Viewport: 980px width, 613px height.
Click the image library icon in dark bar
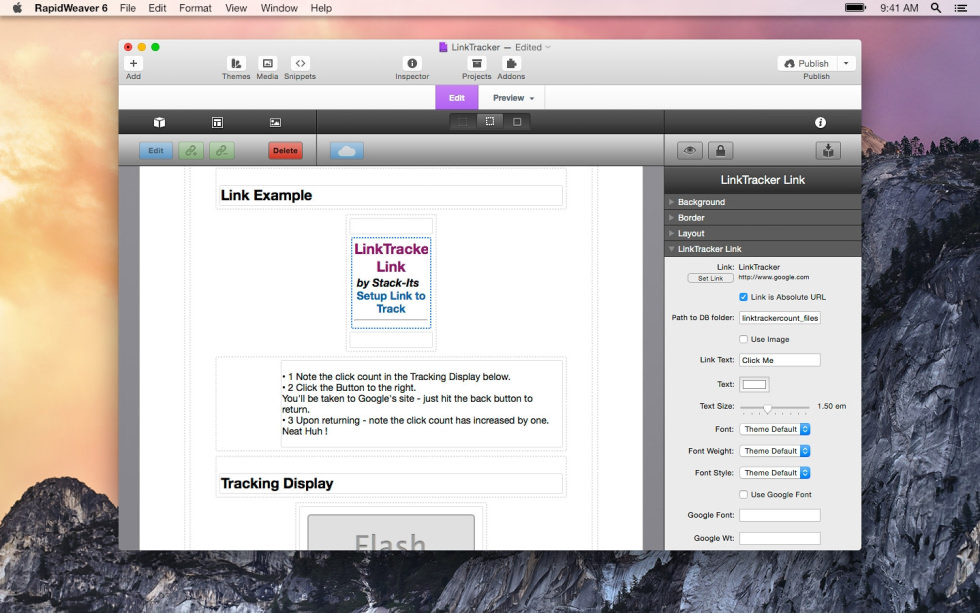click(275, 122)
